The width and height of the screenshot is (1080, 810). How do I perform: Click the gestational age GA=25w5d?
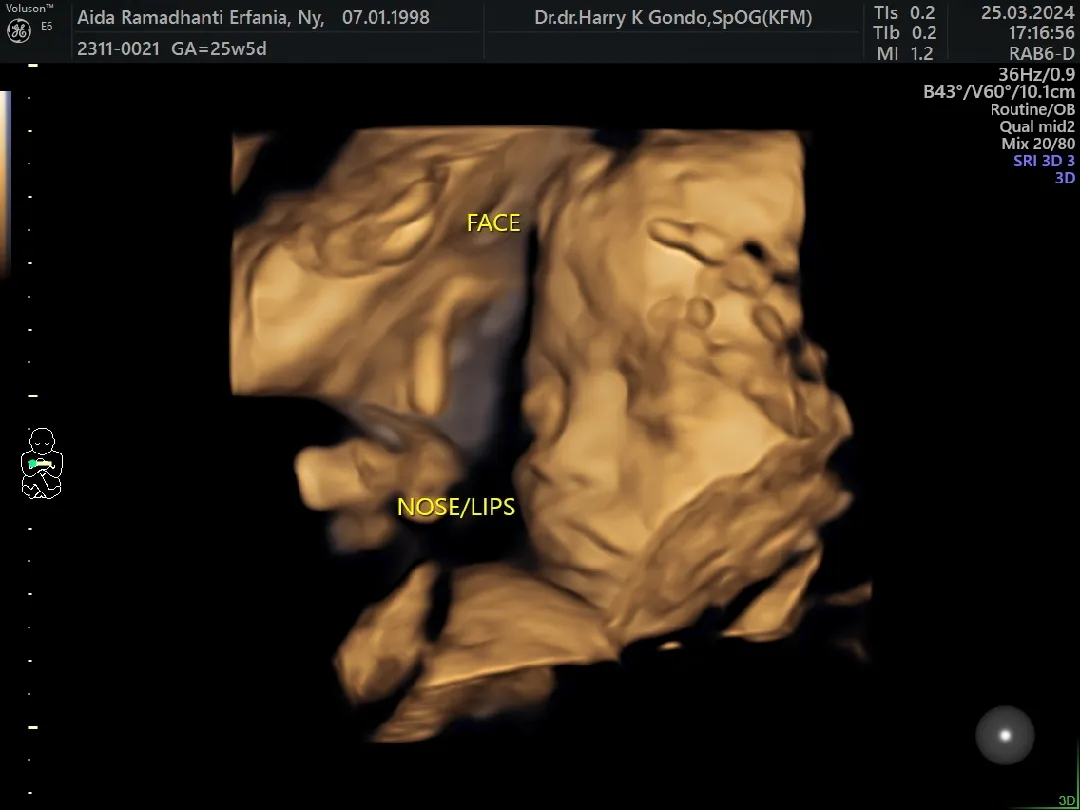pos(219,49)
